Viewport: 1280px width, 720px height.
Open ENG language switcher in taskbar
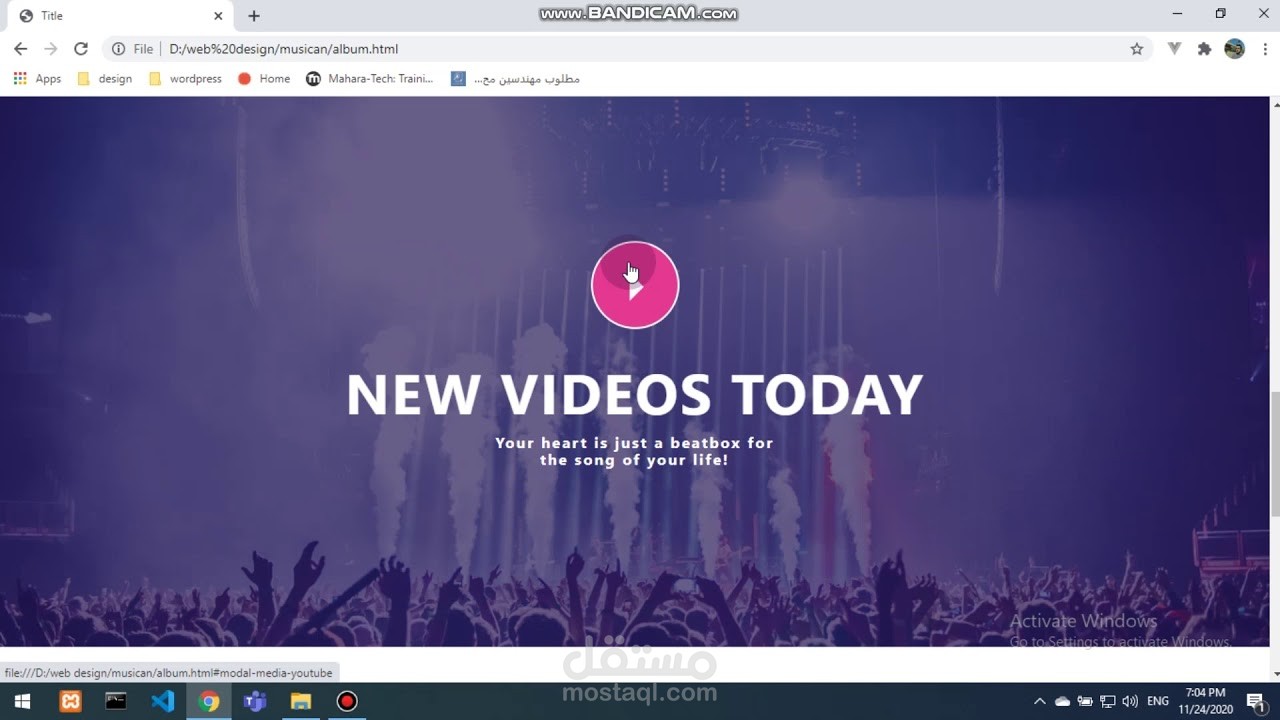tap(1157, 701)
